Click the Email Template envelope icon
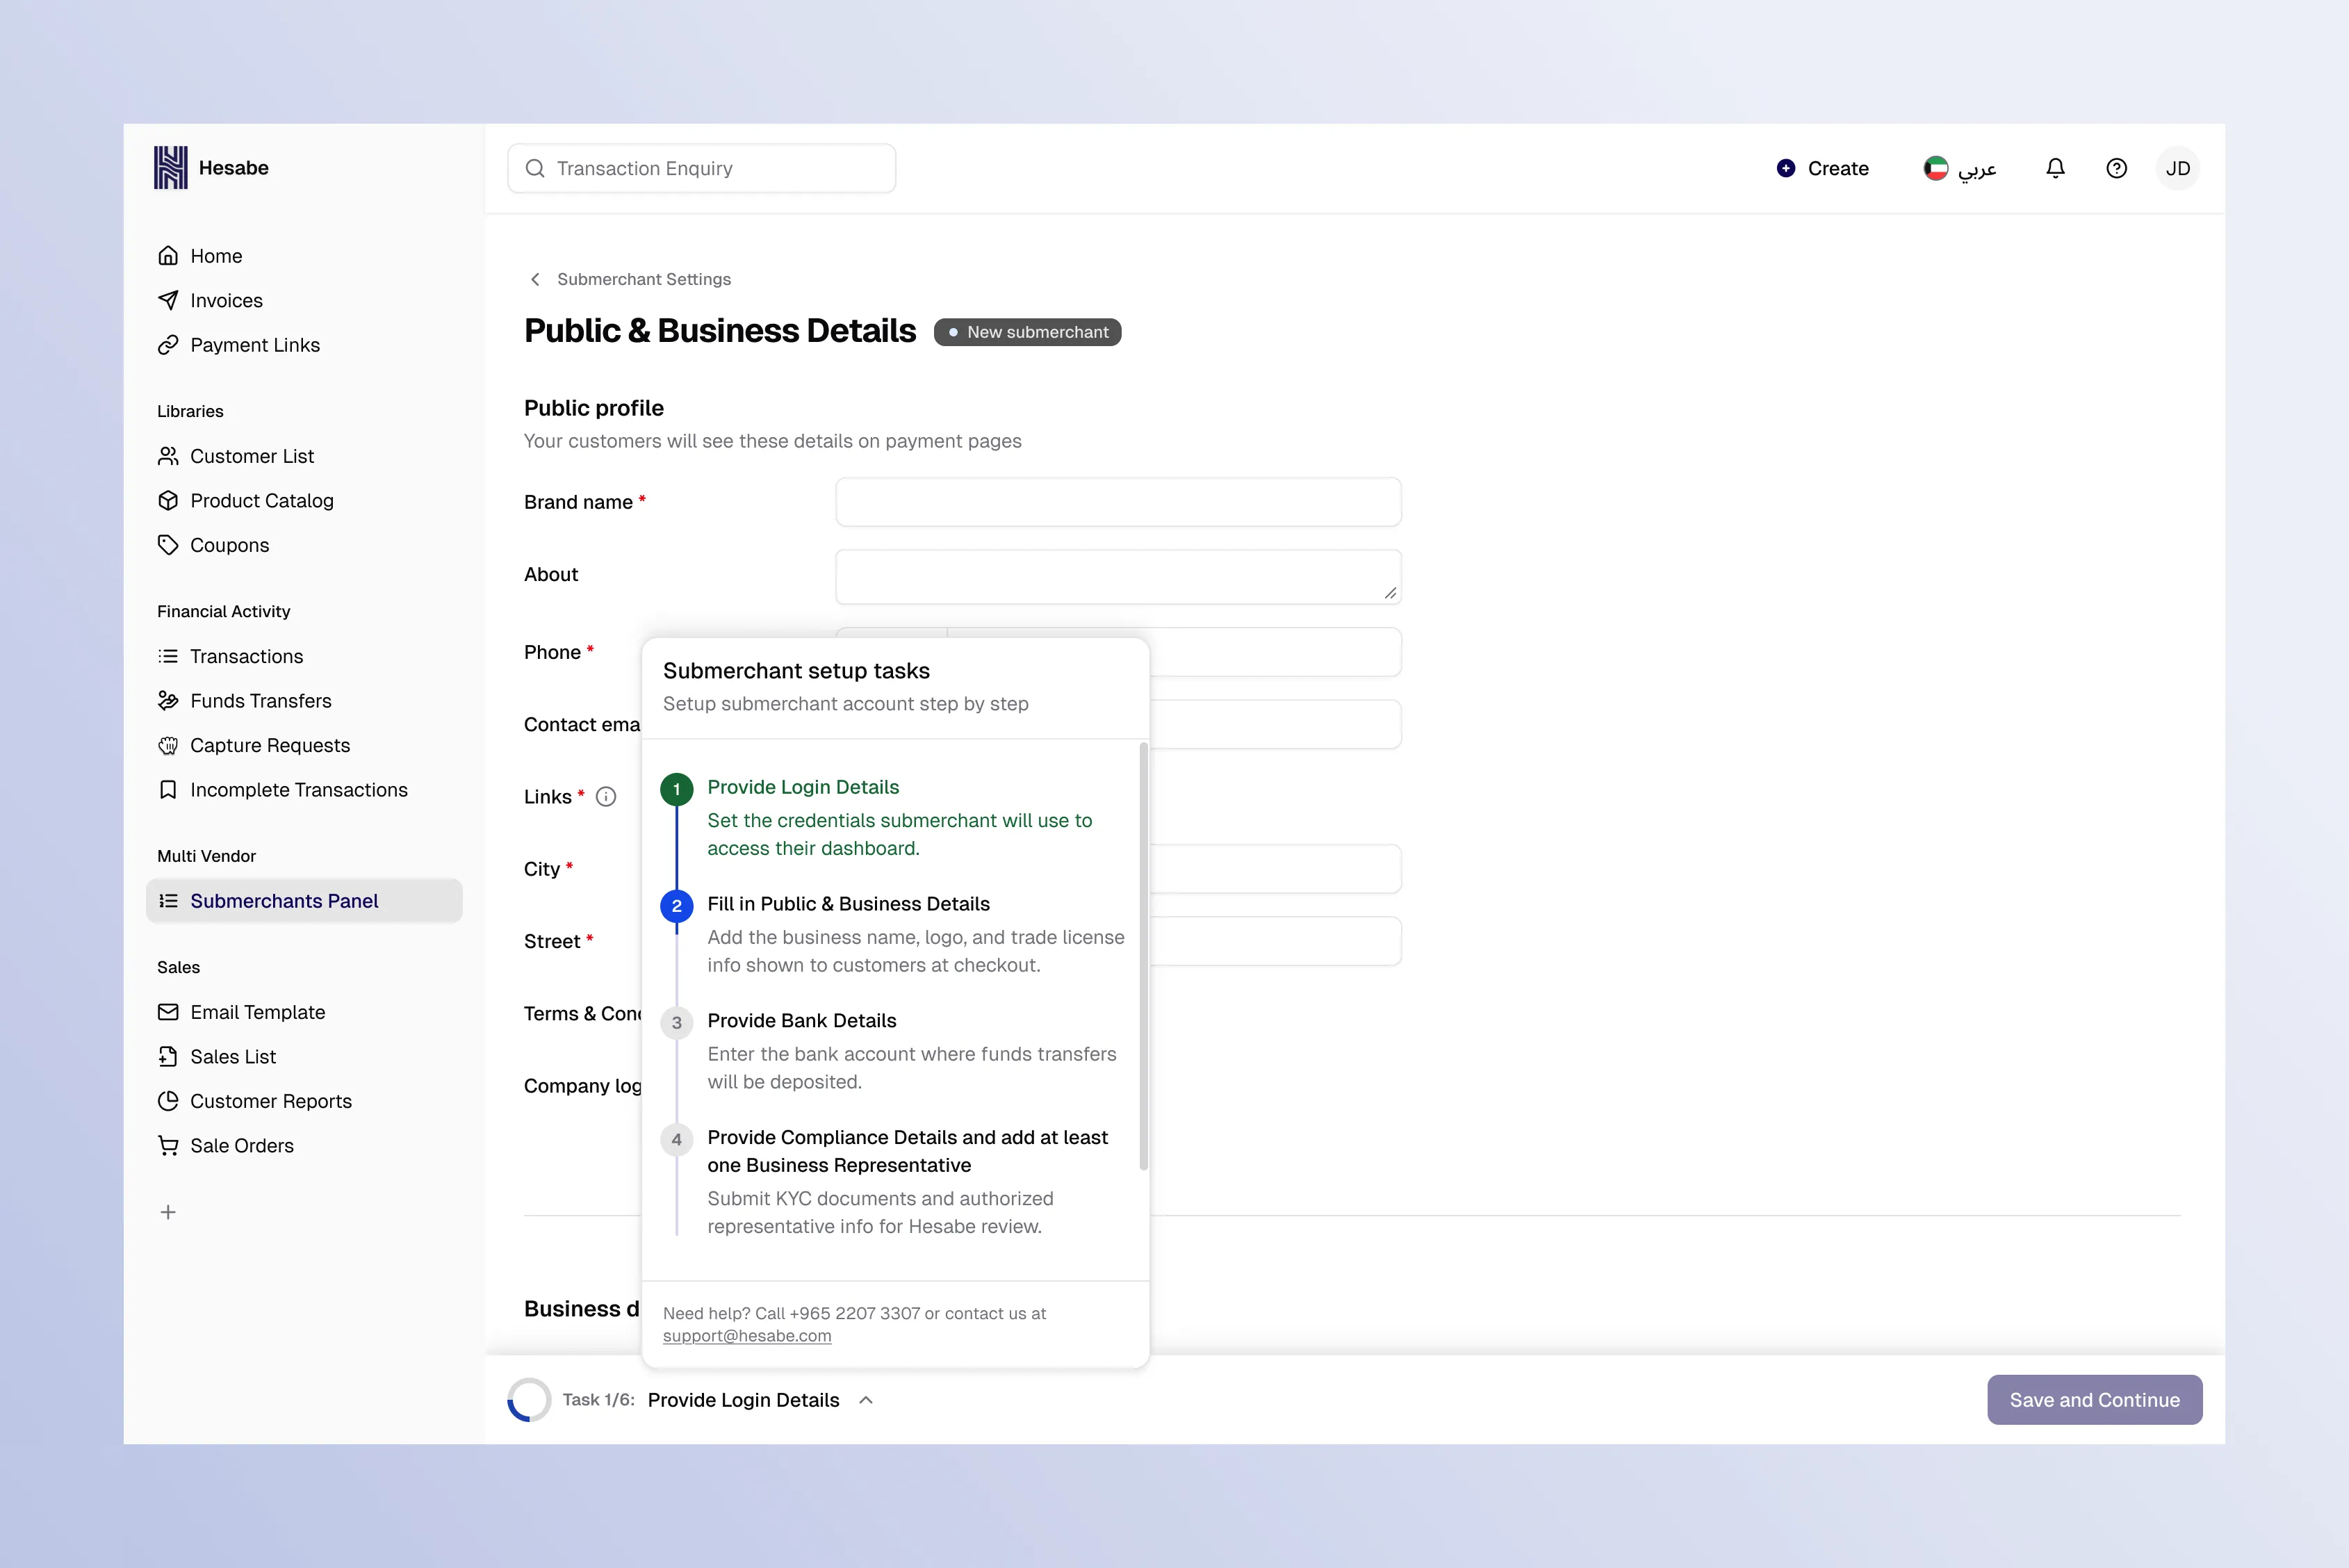This screenshot has height=1568, width=2349. pyautogui.click(x=168, y=1012)
